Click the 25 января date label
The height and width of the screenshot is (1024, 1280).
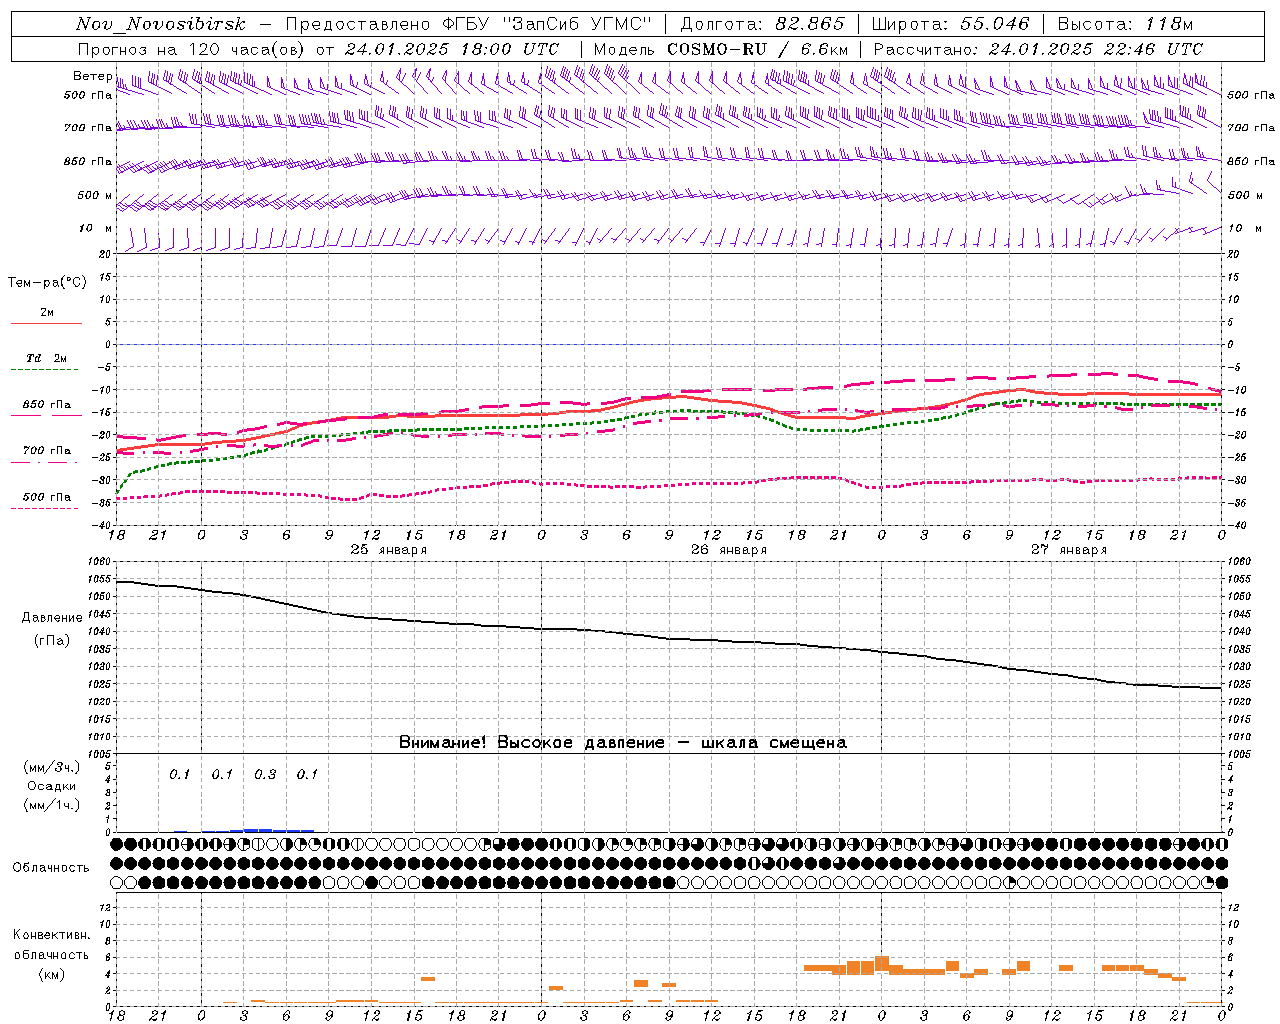[388, 550]
